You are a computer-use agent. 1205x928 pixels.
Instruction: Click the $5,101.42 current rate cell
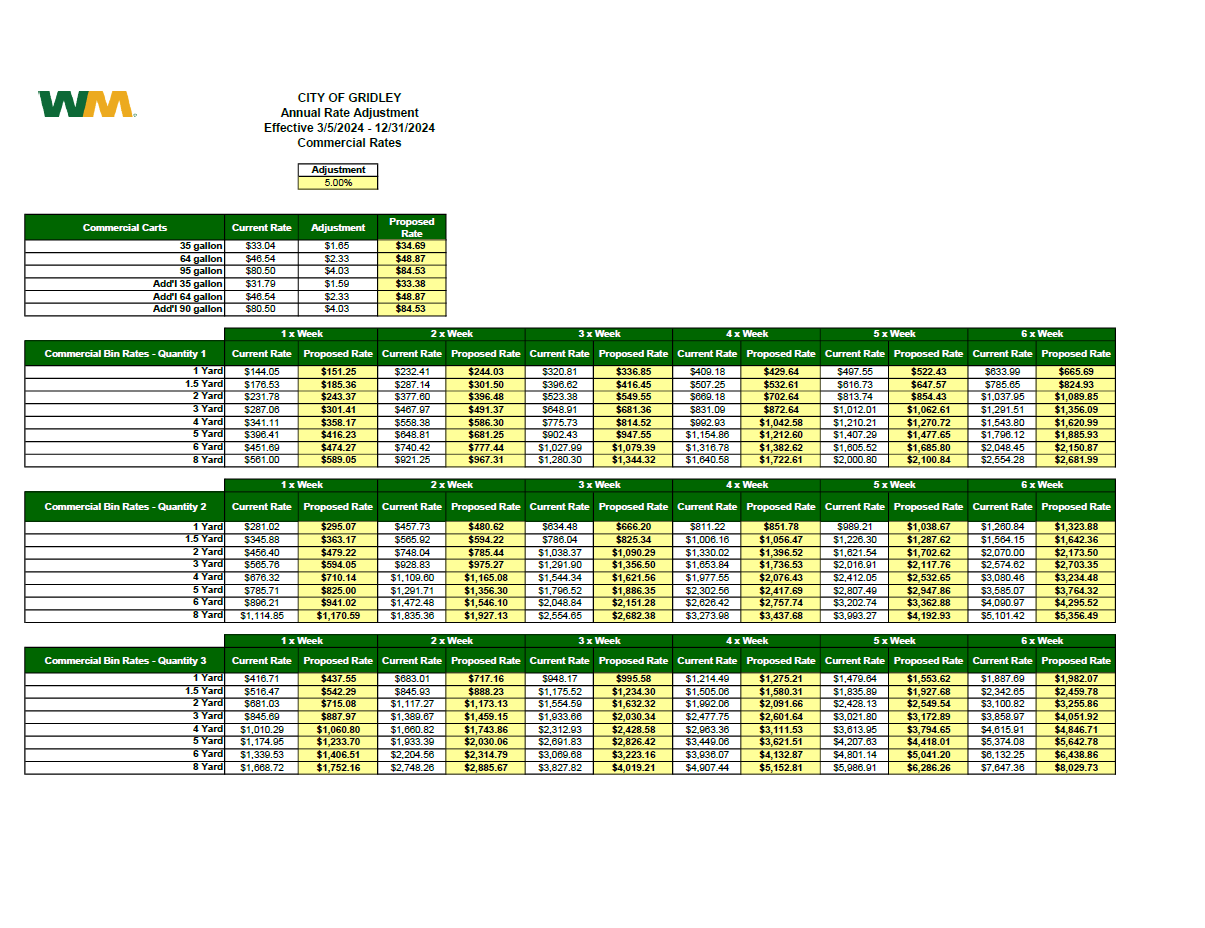pos(1002,615)
